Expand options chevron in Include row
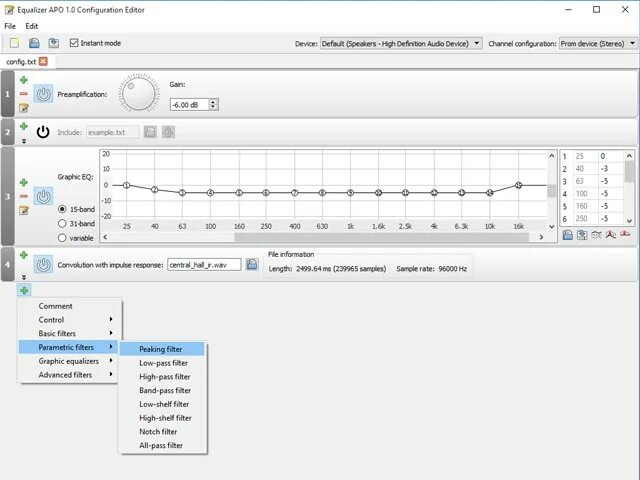The image size is (640, 480). (24, 141)
